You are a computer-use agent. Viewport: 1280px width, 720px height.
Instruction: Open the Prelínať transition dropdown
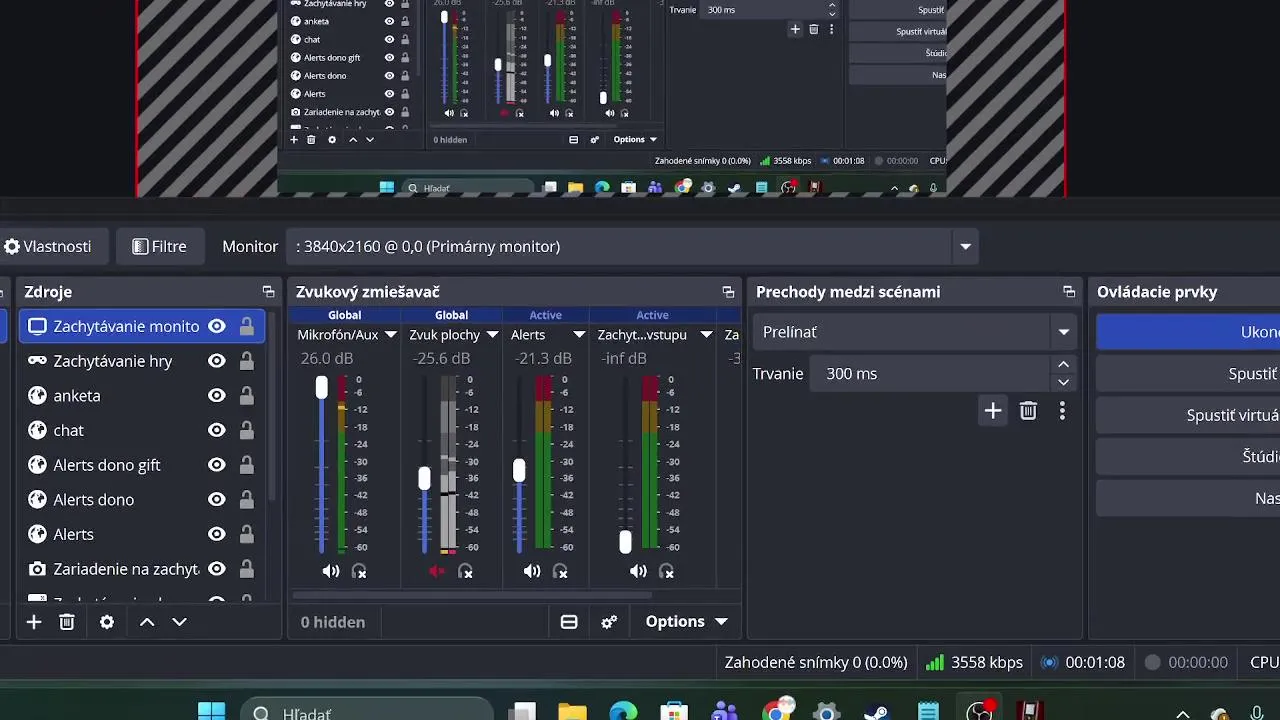[x=1063, y=332]
